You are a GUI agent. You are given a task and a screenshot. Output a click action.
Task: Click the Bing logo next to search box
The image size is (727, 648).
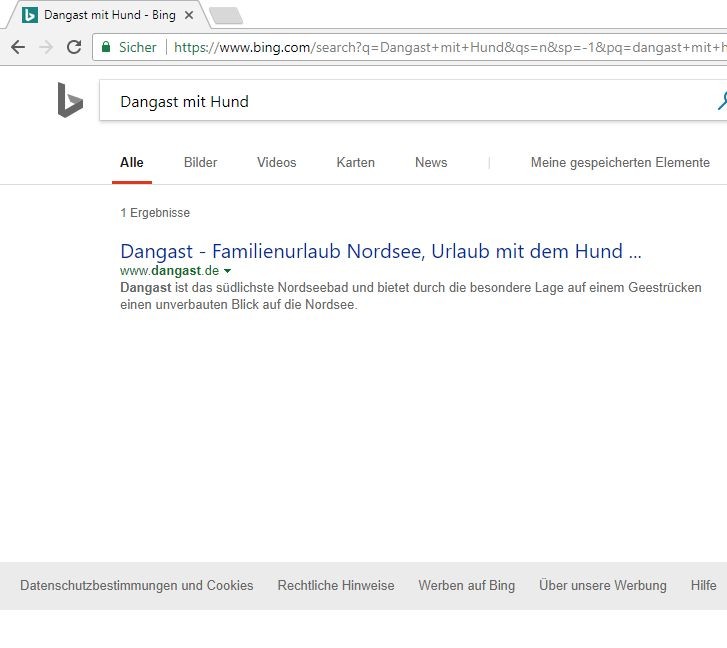[x=70, y=100]
